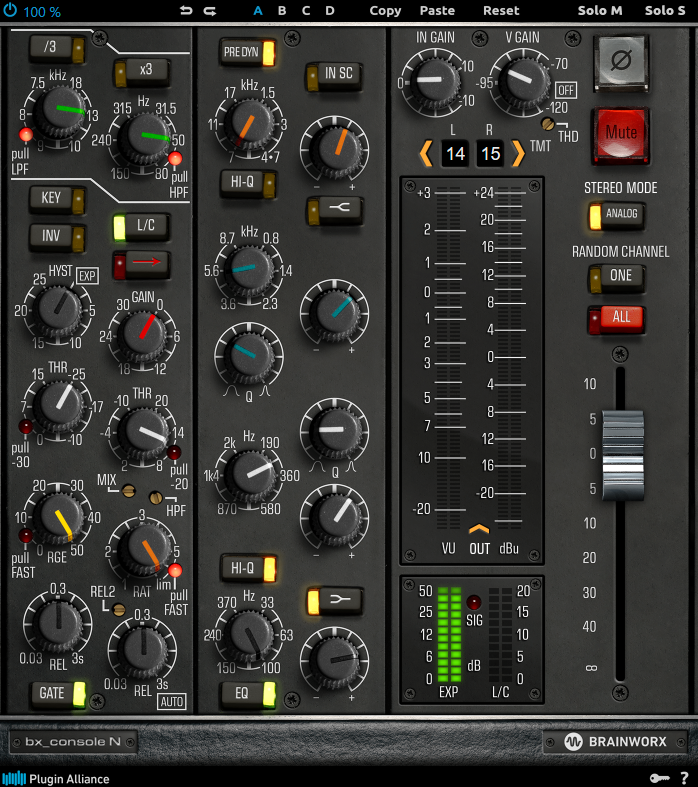Toggle the phase invert Ø button

tap(621, 62)
